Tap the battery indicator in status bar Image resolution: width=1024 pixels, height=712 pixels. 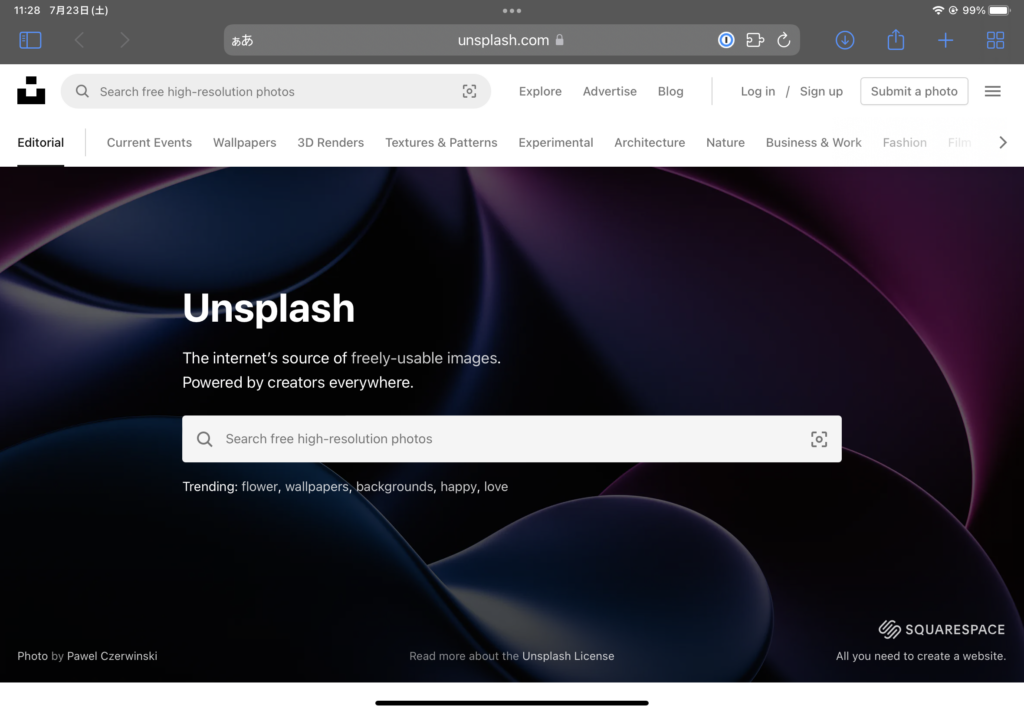coord(999,10)
